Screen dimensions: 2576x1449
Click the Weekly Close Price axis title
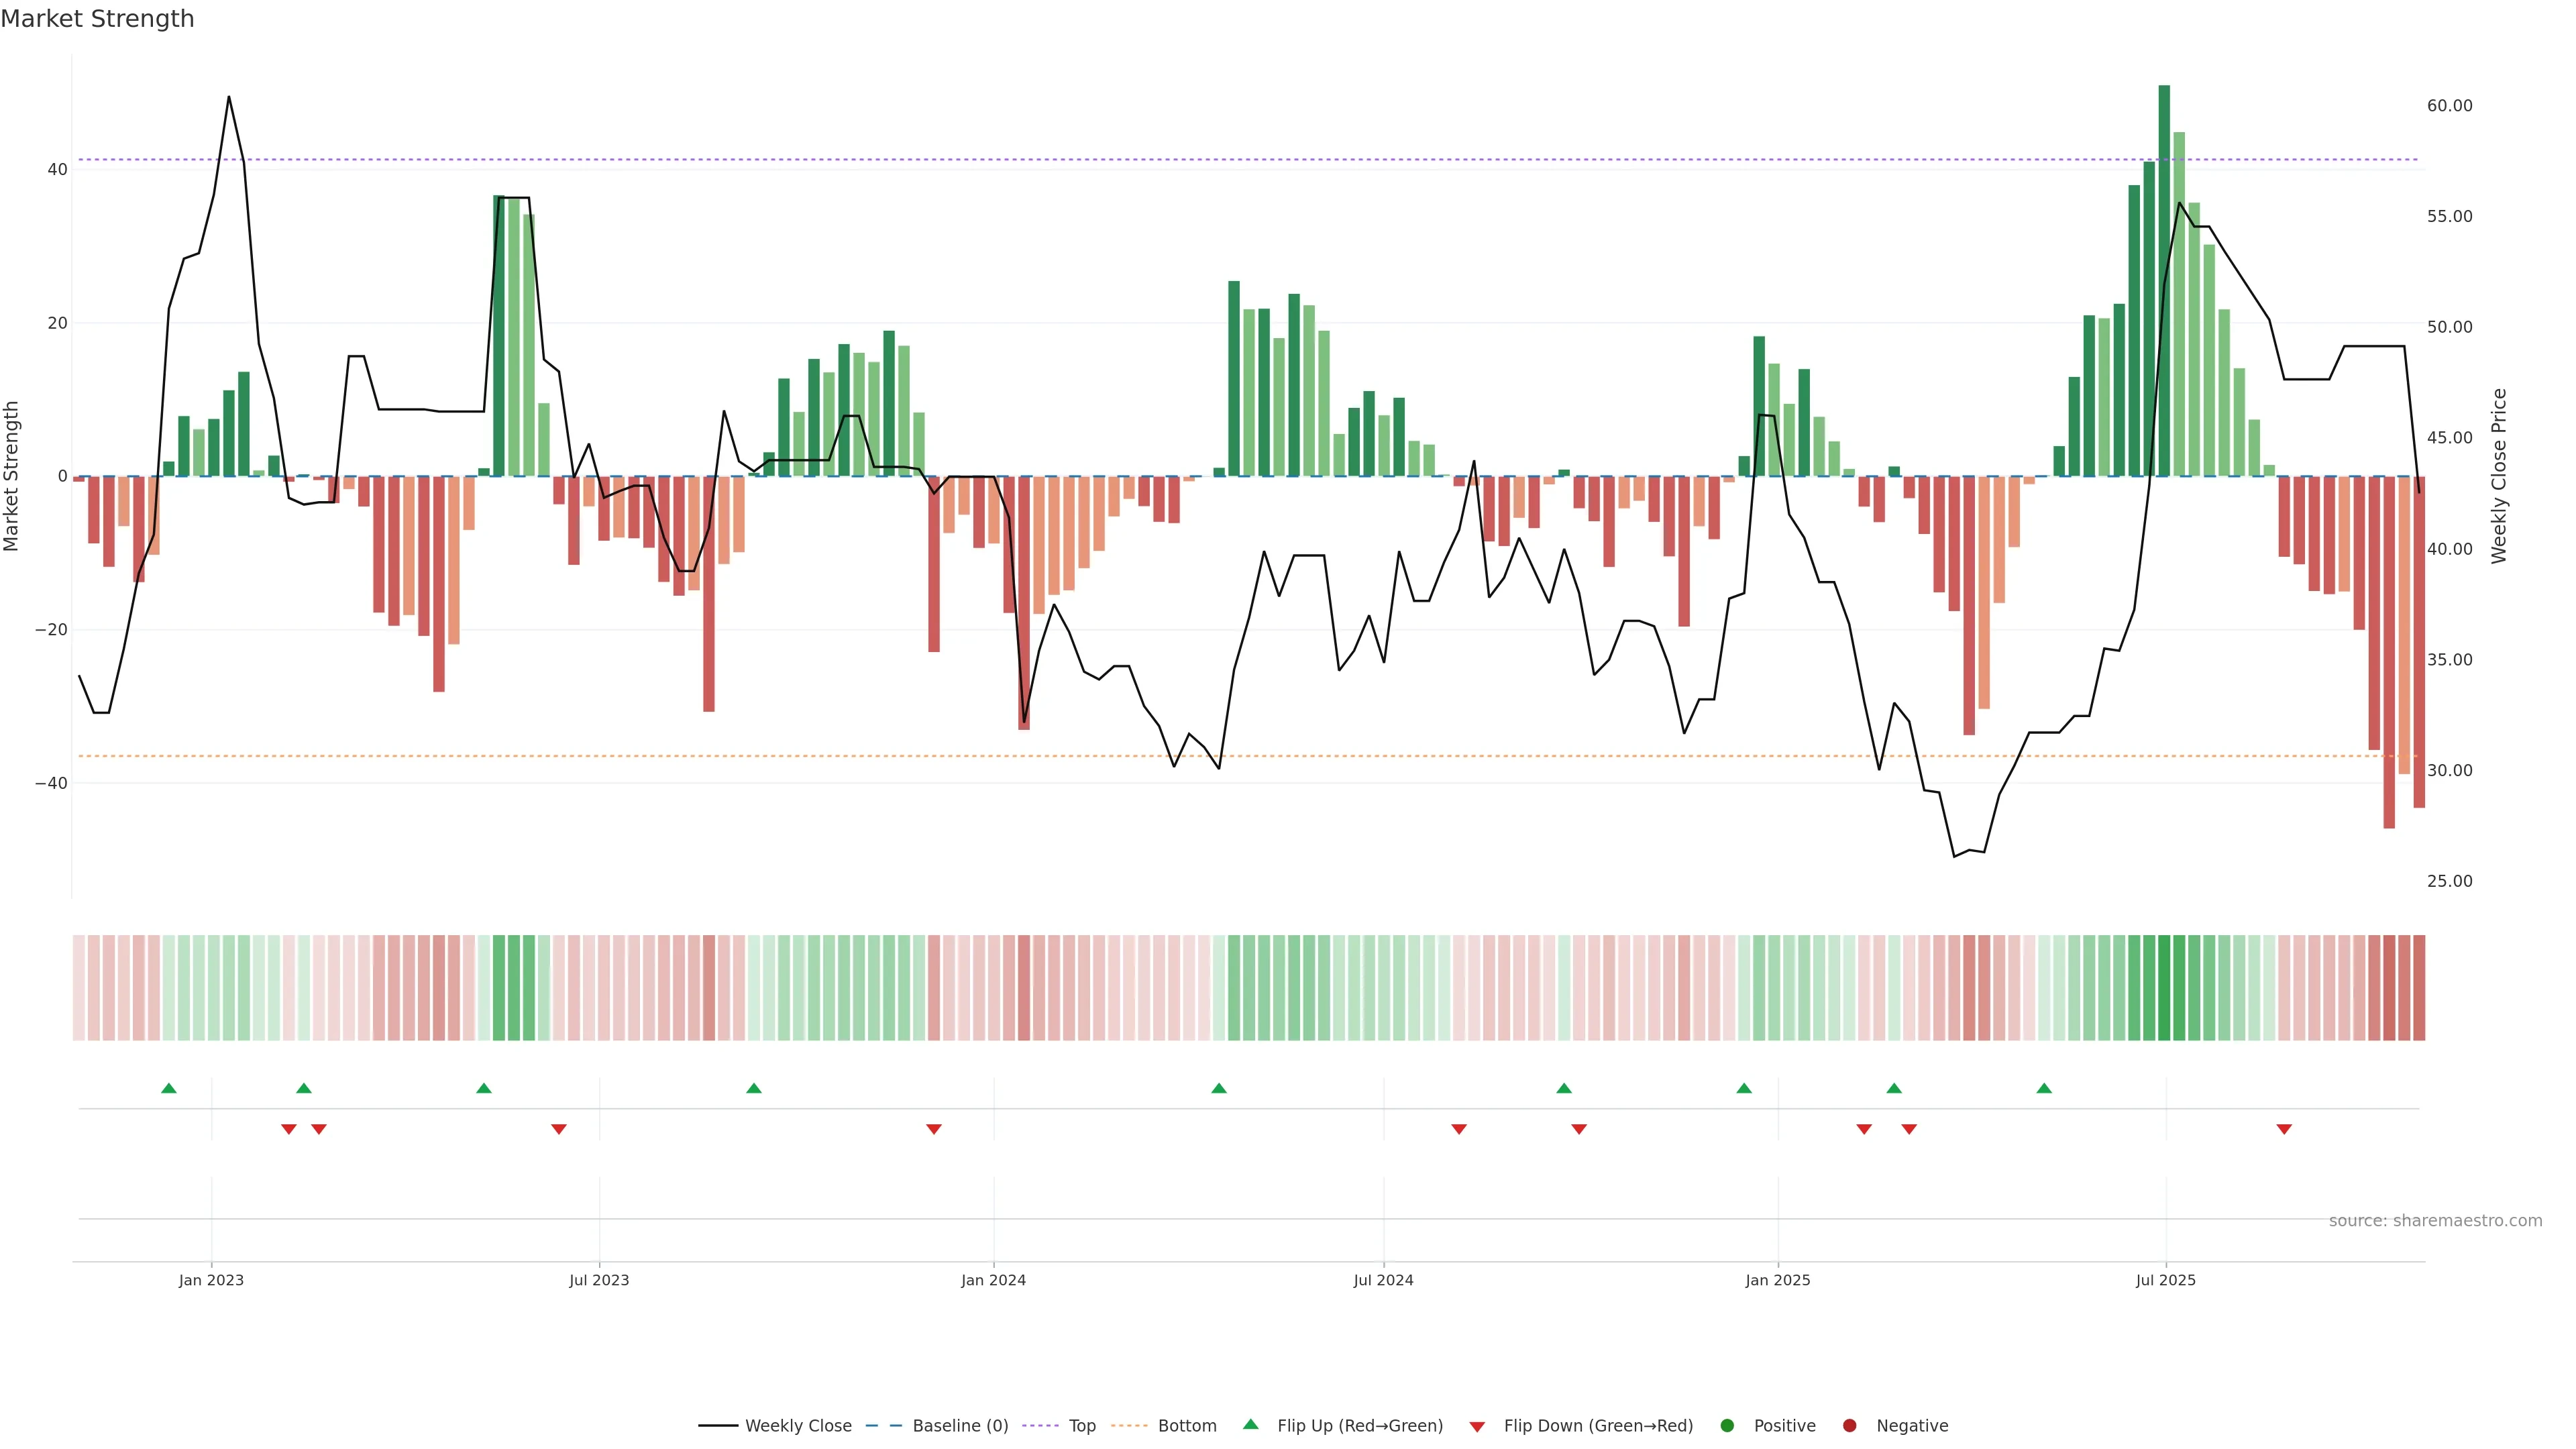[x=2499, y=476]
